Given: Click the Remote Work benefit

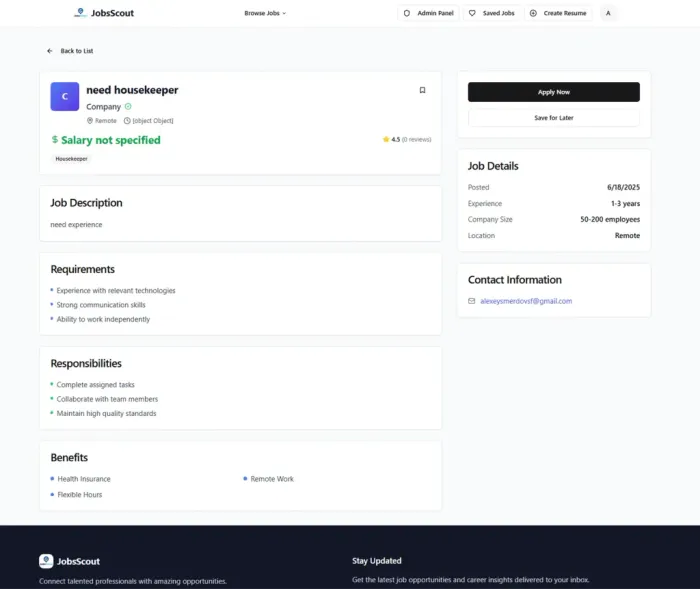Looking at the screenshot, I should [x=272, y=479].
